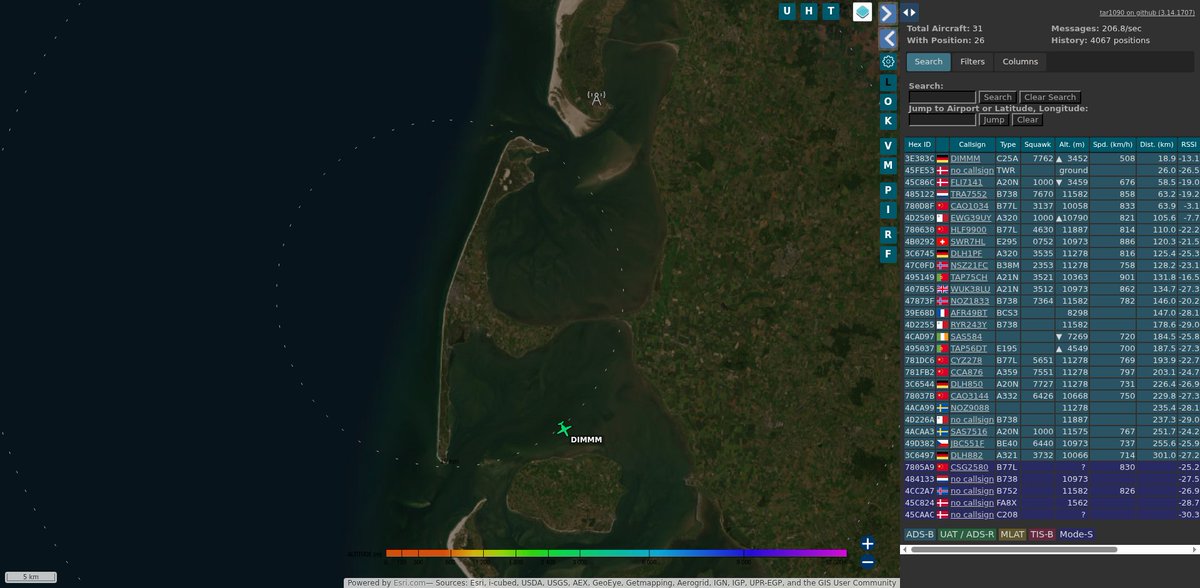The image size is (1200, 588).
Task: Open the EWG39UY callsign link
Action: [971, 218]
